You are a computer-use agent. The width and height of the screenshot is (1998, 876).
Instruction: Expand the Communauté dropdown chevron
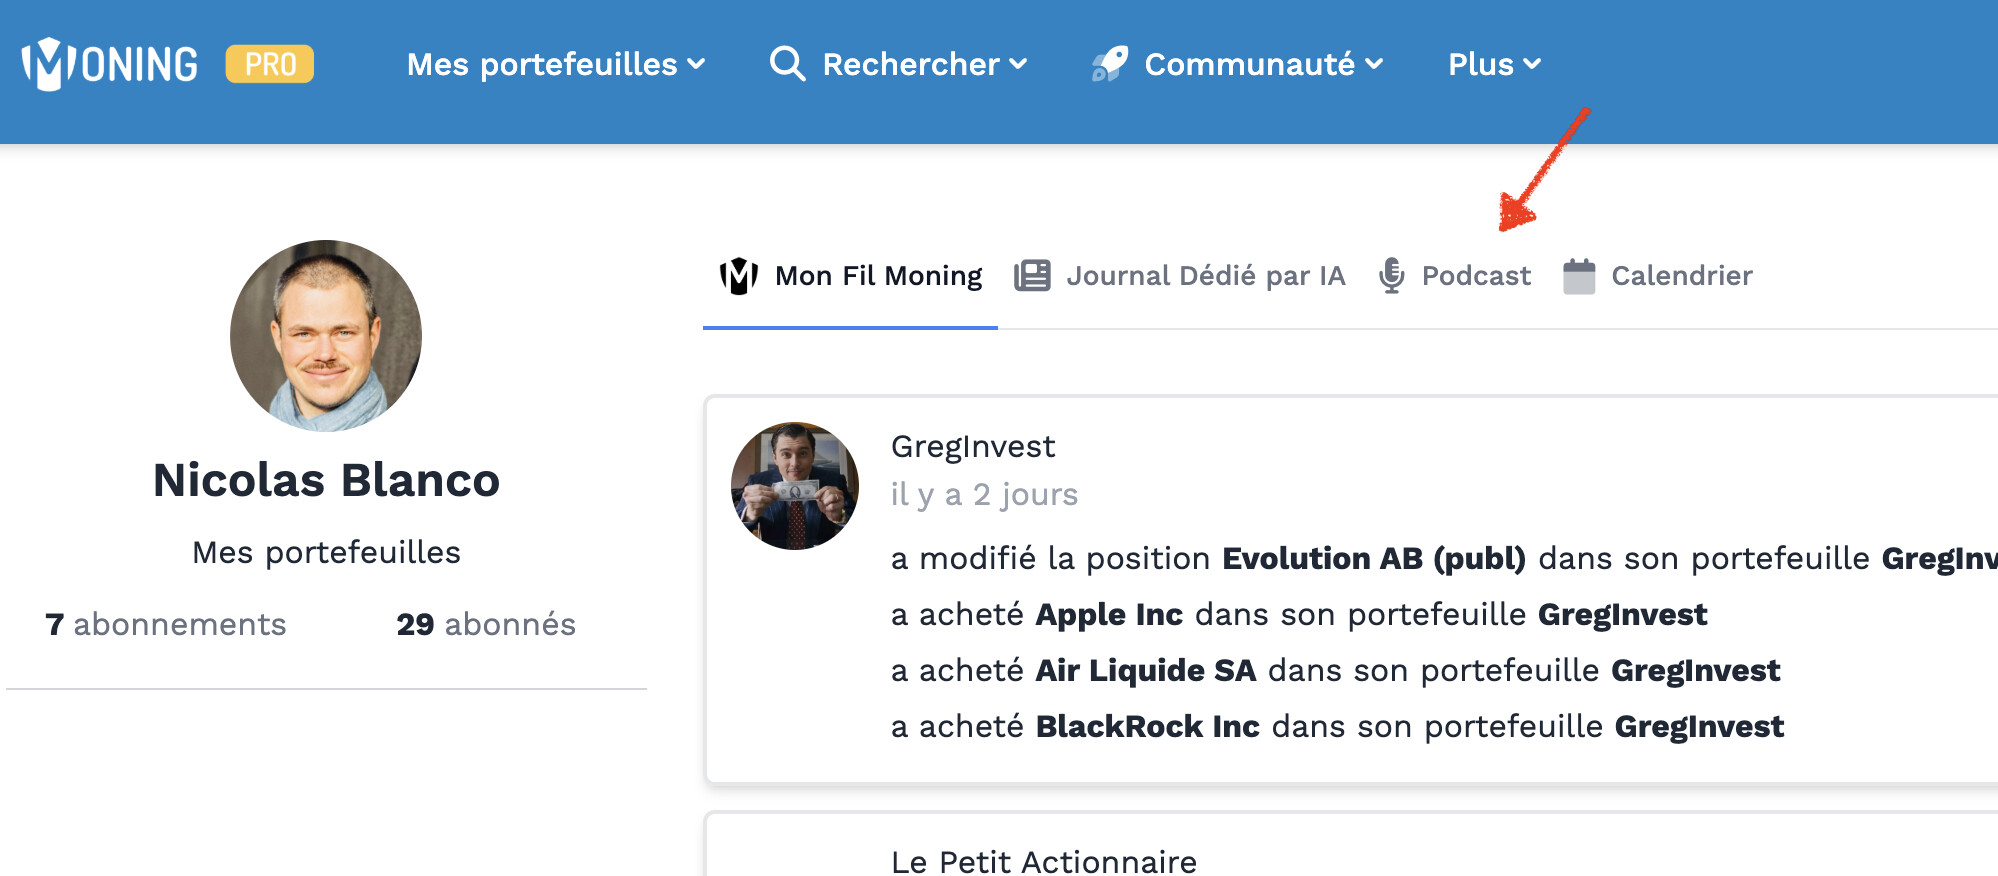1375,64
